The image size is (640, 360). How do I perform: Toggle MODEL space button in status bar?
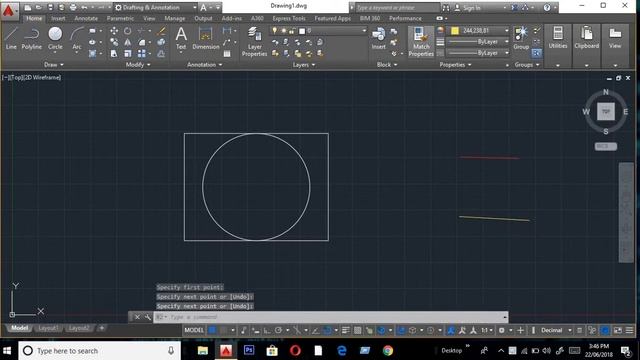tap(194, 330)
